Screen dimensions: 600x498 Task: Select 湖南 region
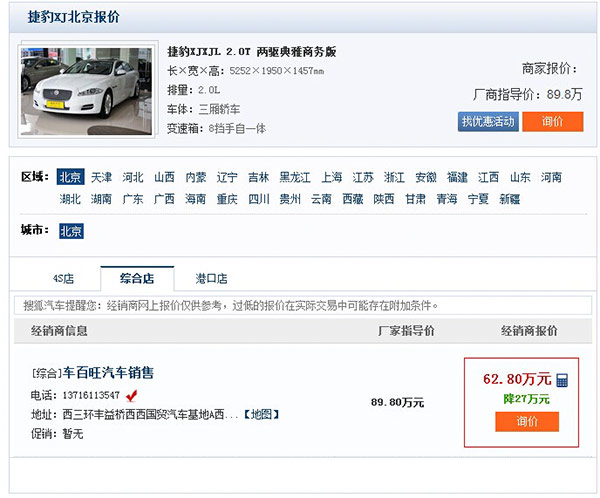tap(101, 199)
